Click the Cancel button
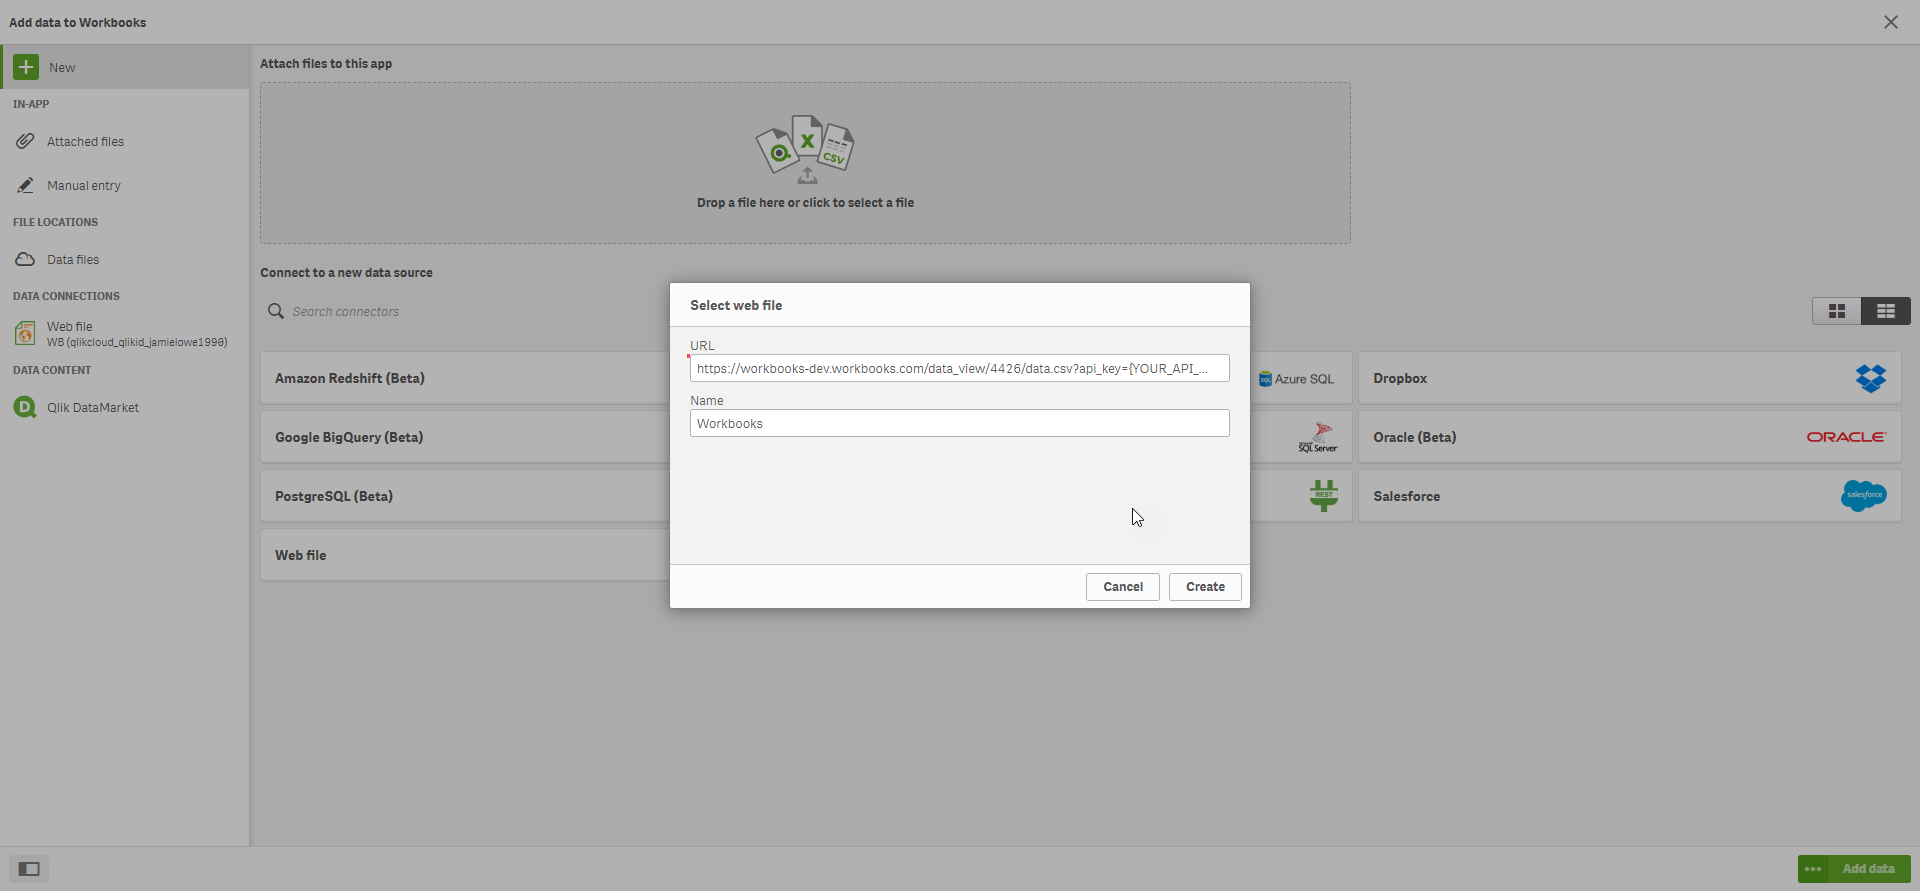1920x891 pixels. (x=1123, y=587)
